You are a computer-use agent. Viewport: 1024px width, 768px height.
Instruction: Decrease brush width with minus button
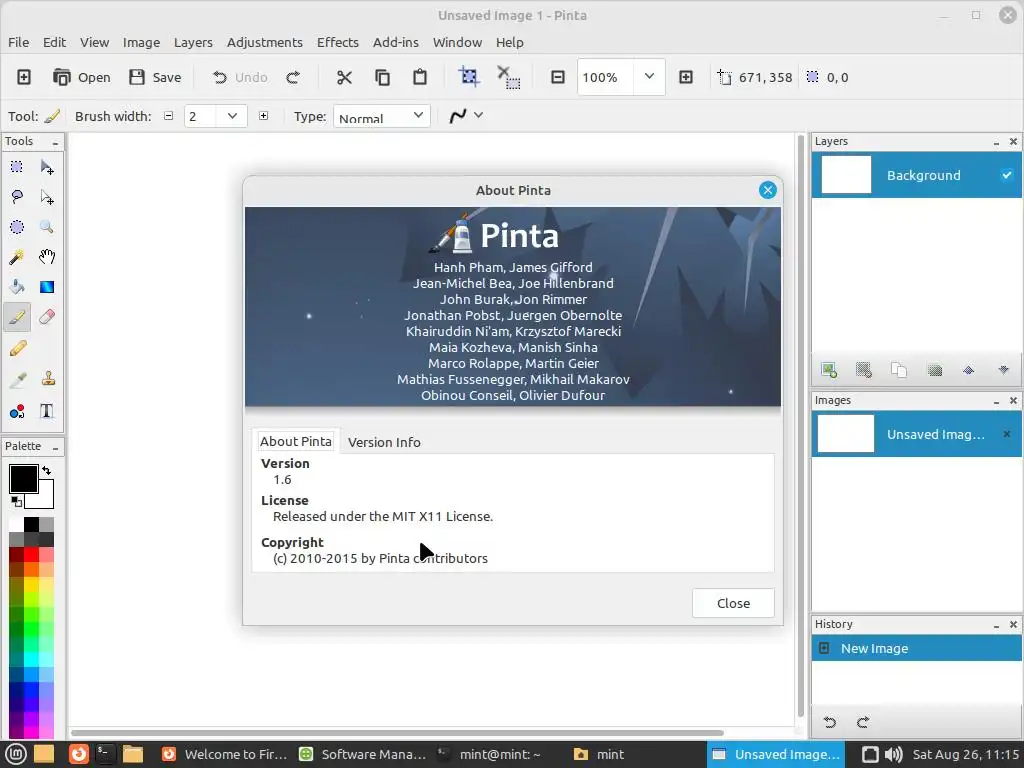click(x=168, y=116)
